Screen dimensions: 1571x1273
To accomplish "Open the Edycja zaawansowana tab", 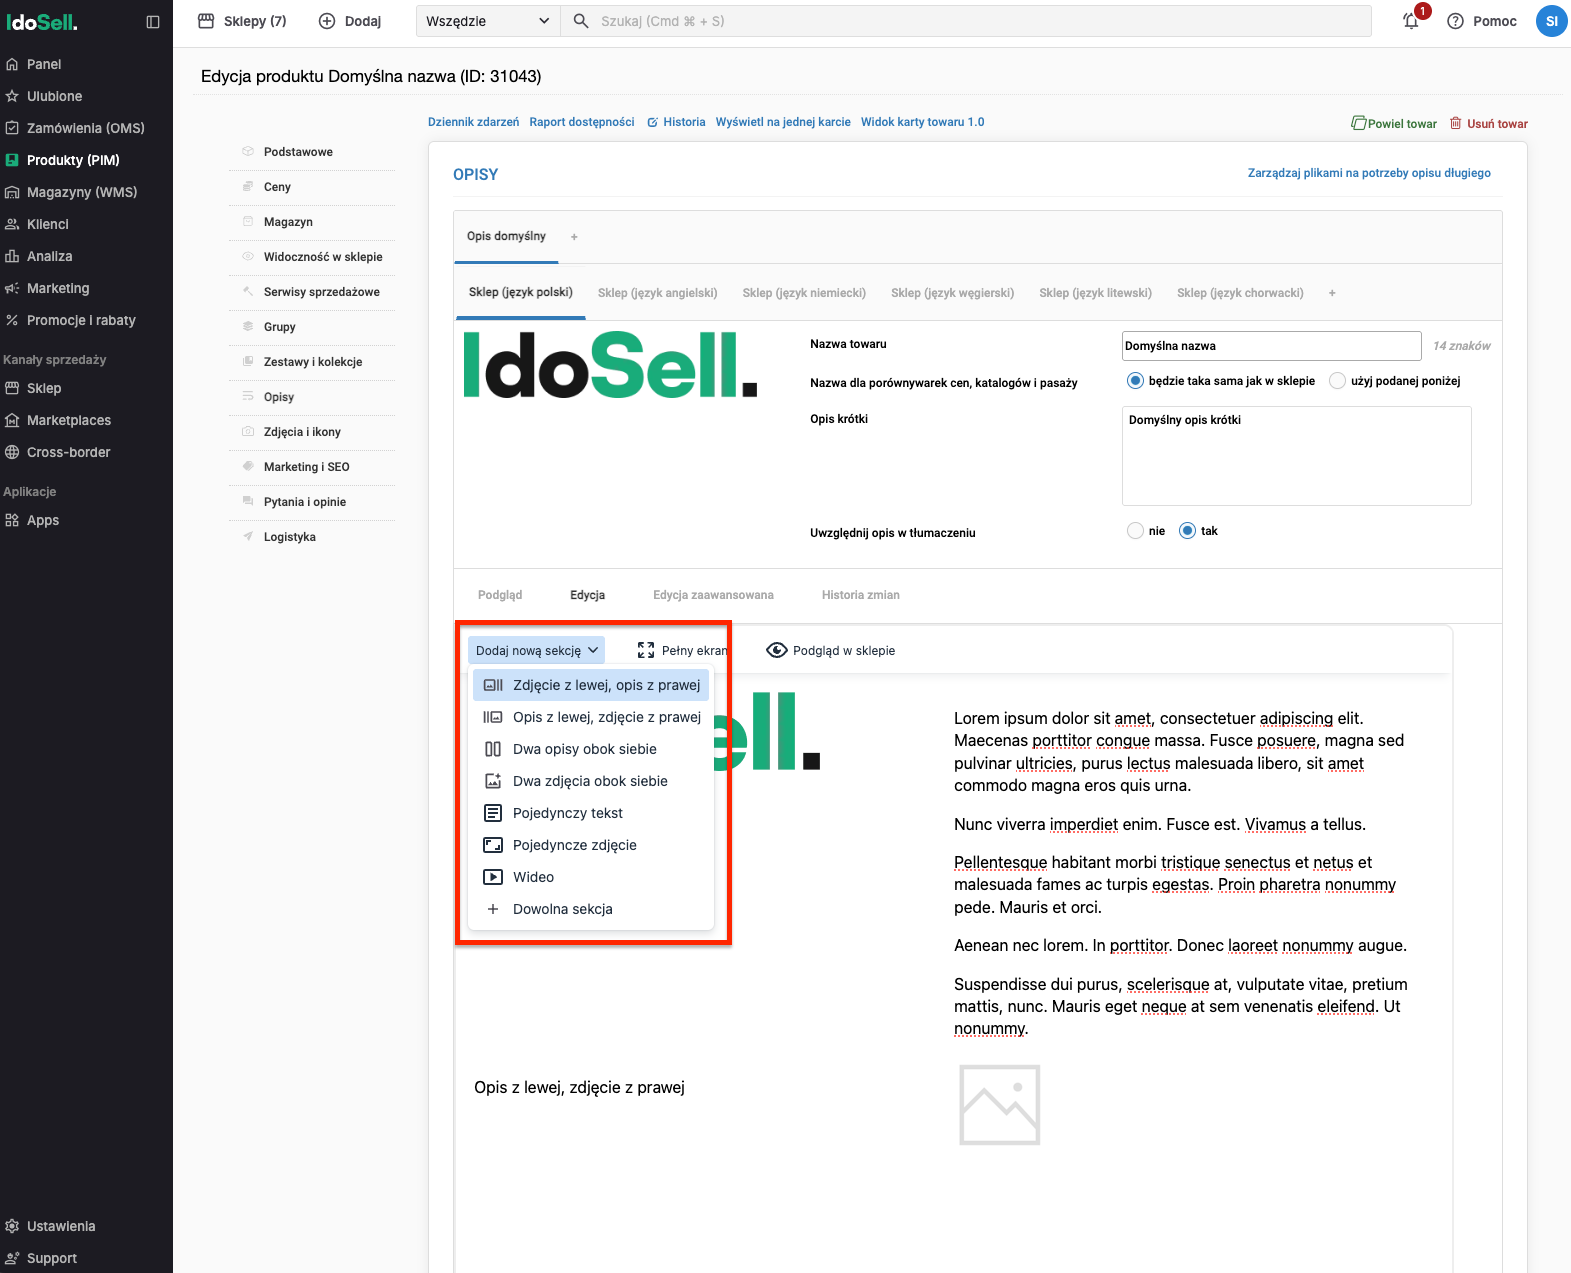I will pyautogui.click(x=713, y=595).
